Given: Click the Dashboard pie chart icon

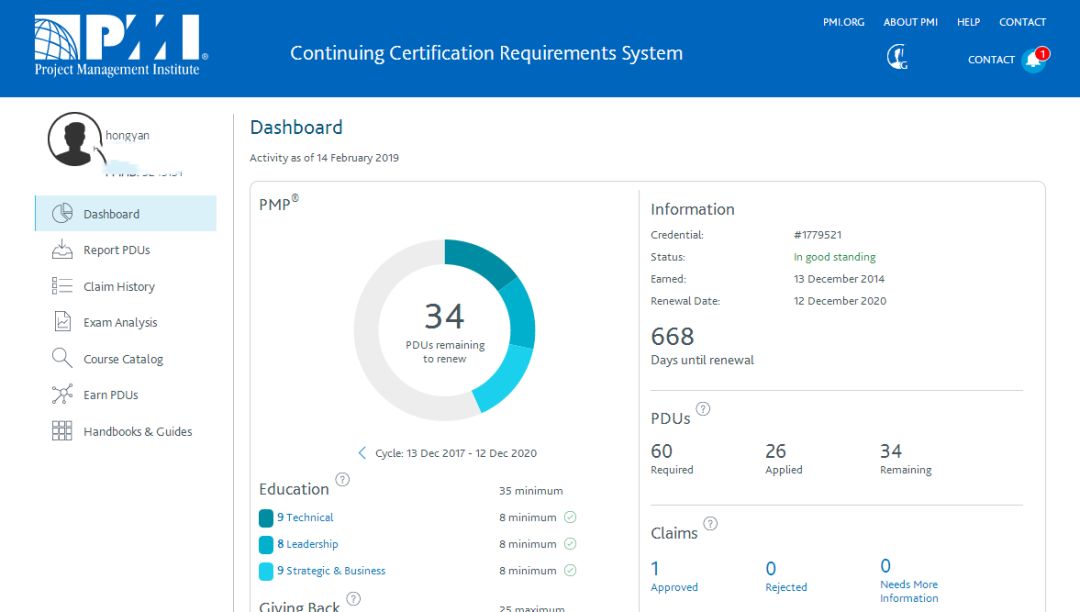Looking at the screenshot, I should pyautogui.click(x=62, y=213).
